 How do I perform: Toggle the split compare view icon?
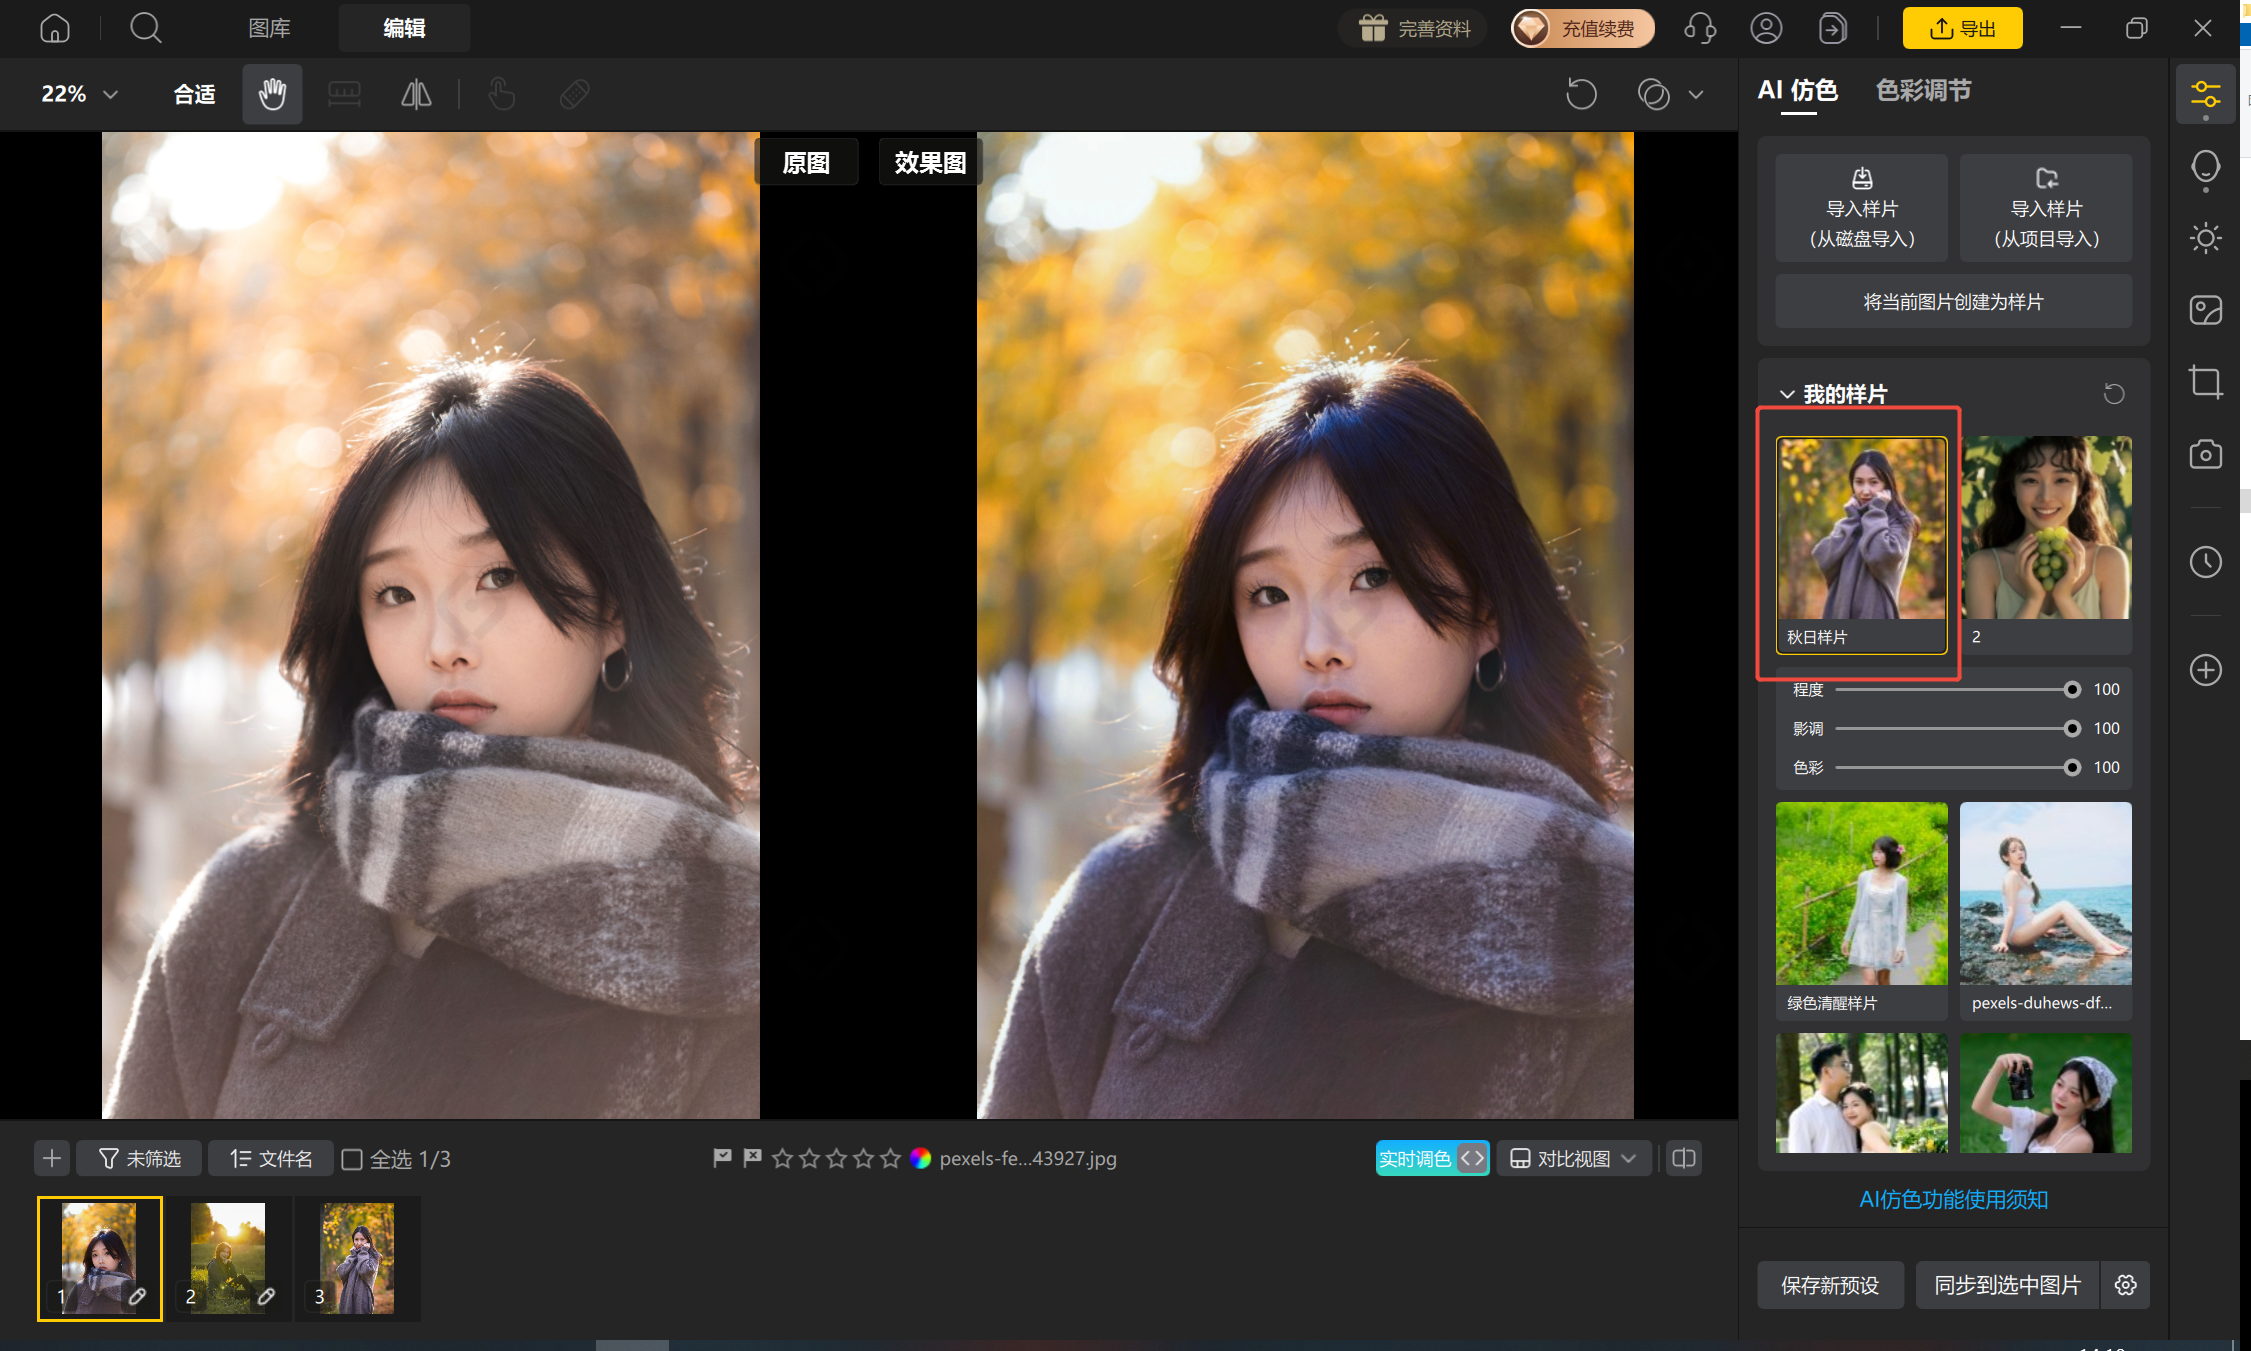tap(1684, 1158)
